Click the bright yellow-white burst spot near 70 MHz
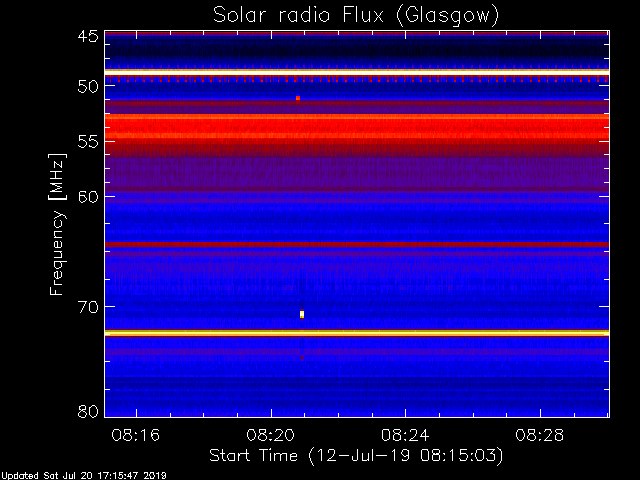 302,314
